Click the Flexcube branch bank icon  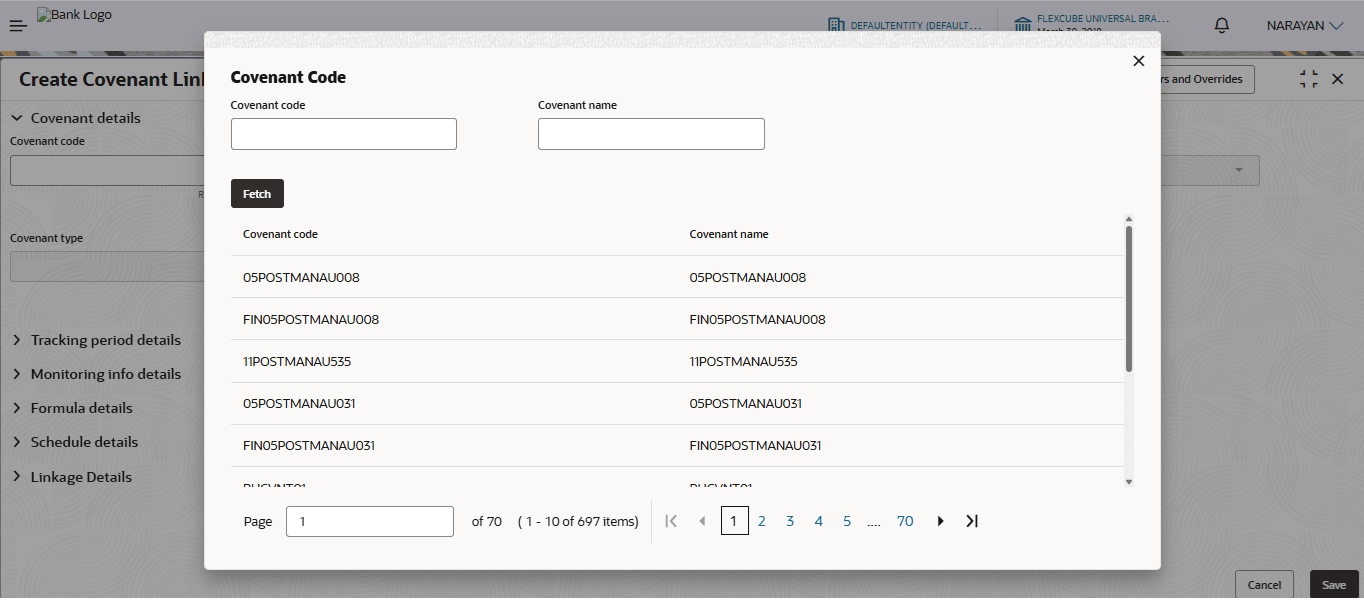tap(1023, 25)
